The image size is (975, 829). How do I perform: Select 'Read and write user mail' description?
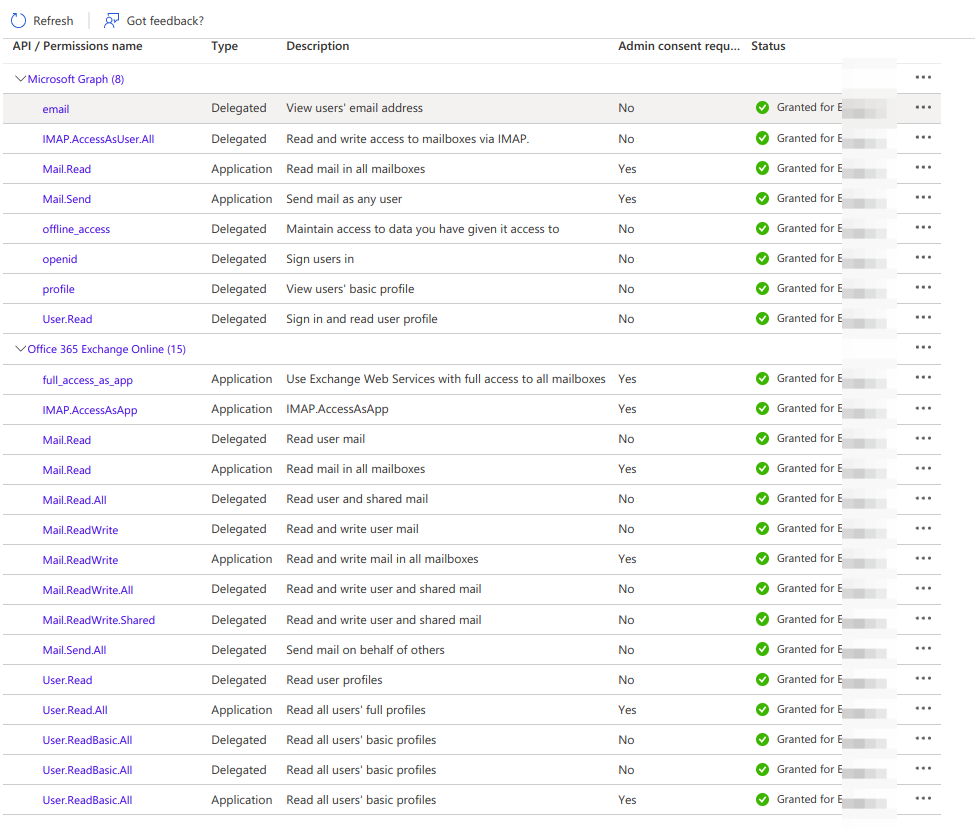353,529
